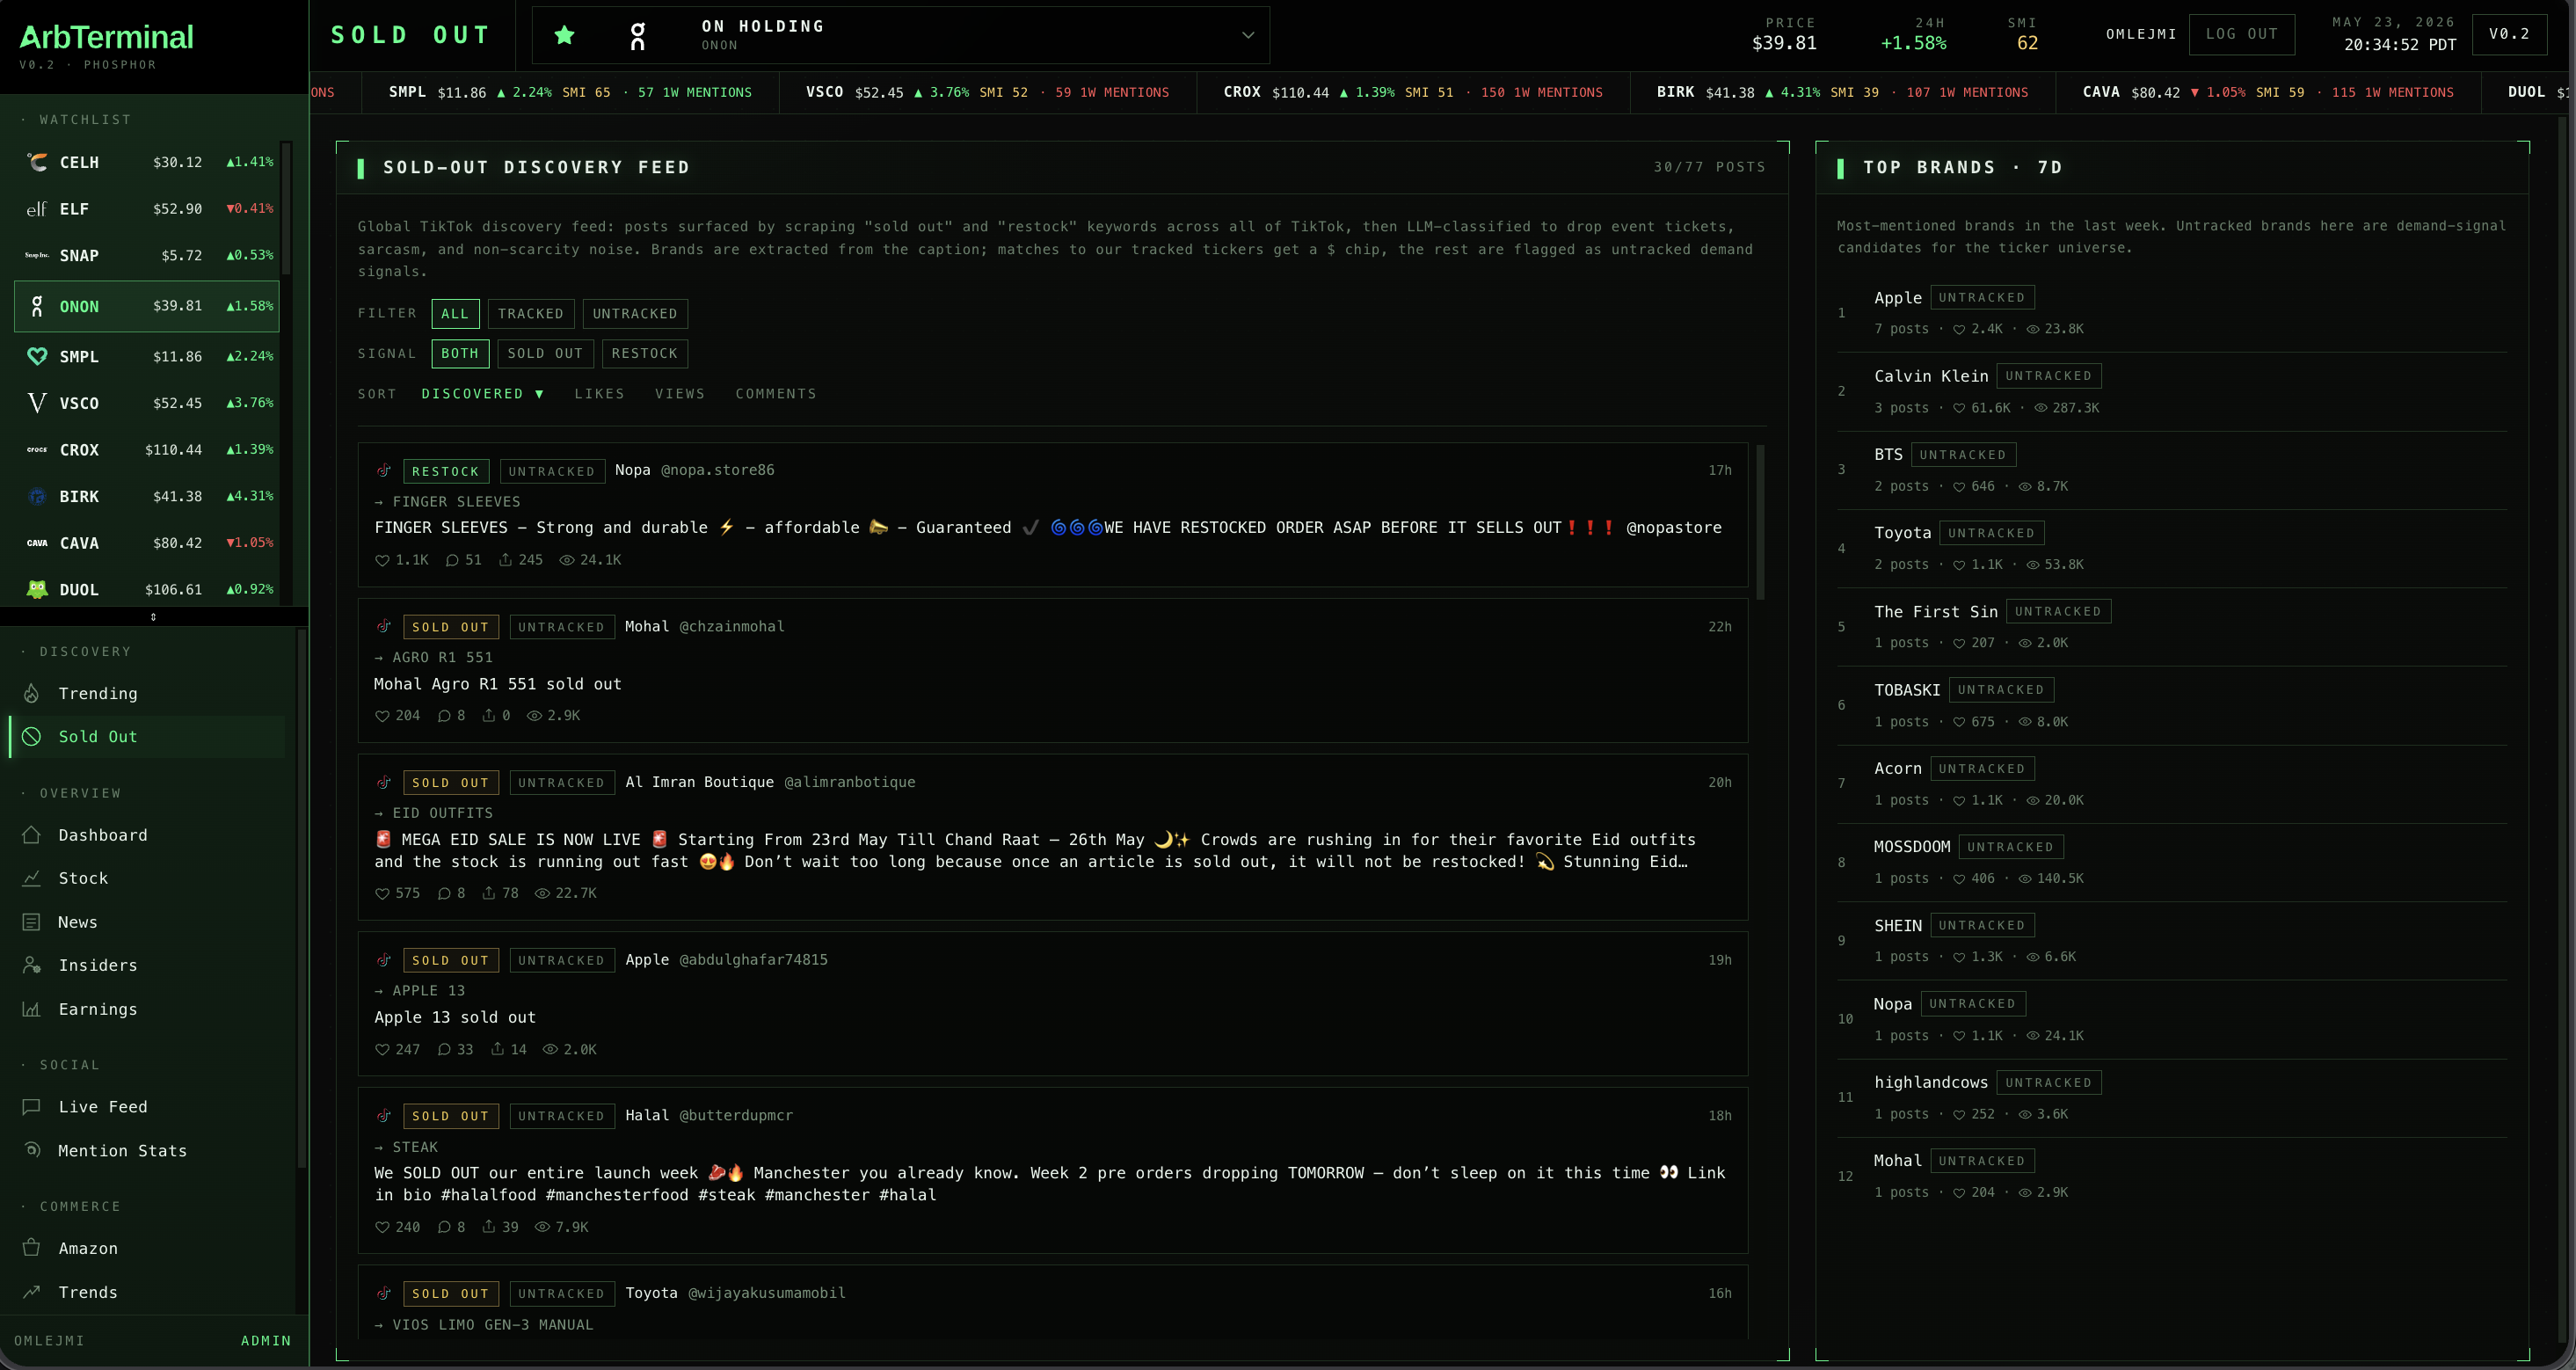Open @alimranbotique profile link
Viewport: 2576px width, 1370px height.
pos(849,782)
